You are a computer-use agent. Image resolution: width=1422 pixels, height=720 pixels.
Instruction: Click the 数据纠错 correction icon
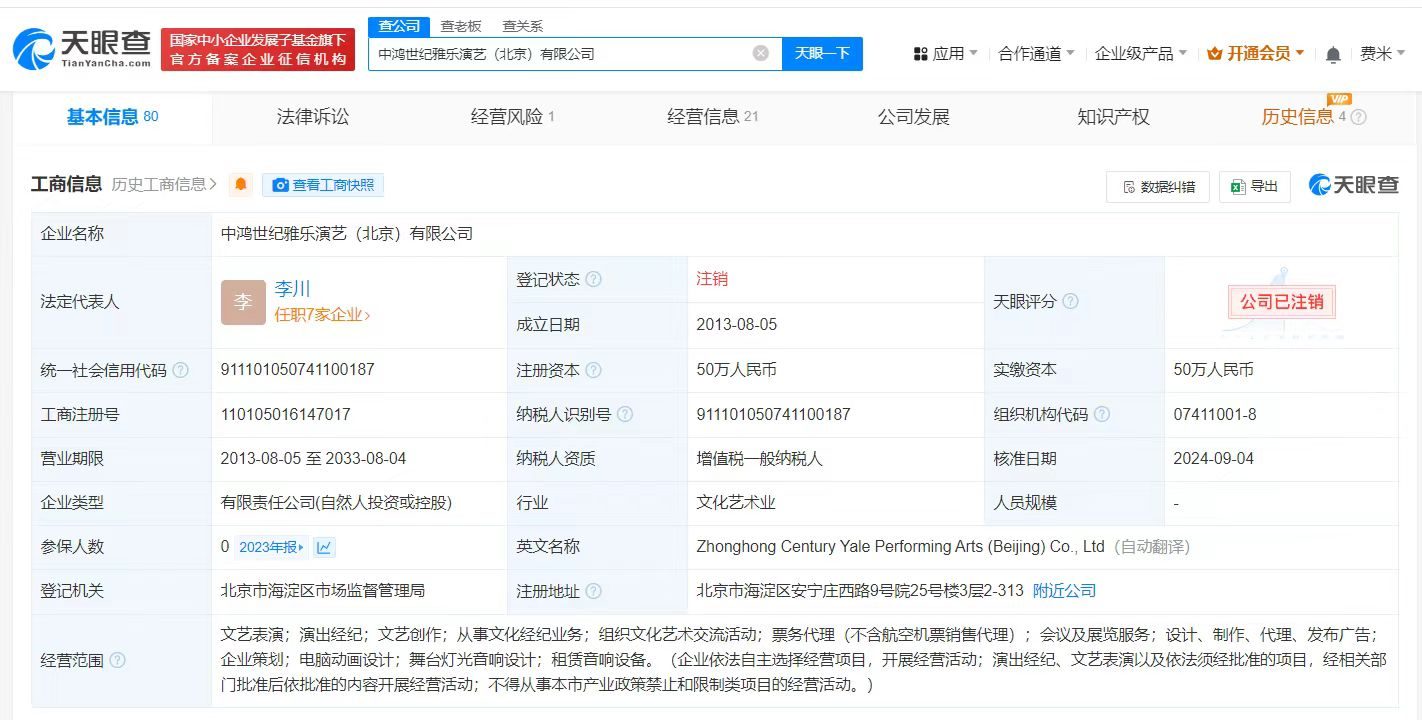1132,187
